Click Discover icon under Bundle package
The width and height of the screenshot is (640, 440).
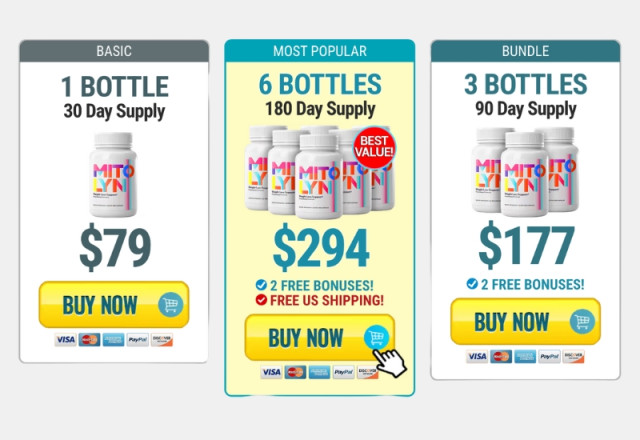573,356
